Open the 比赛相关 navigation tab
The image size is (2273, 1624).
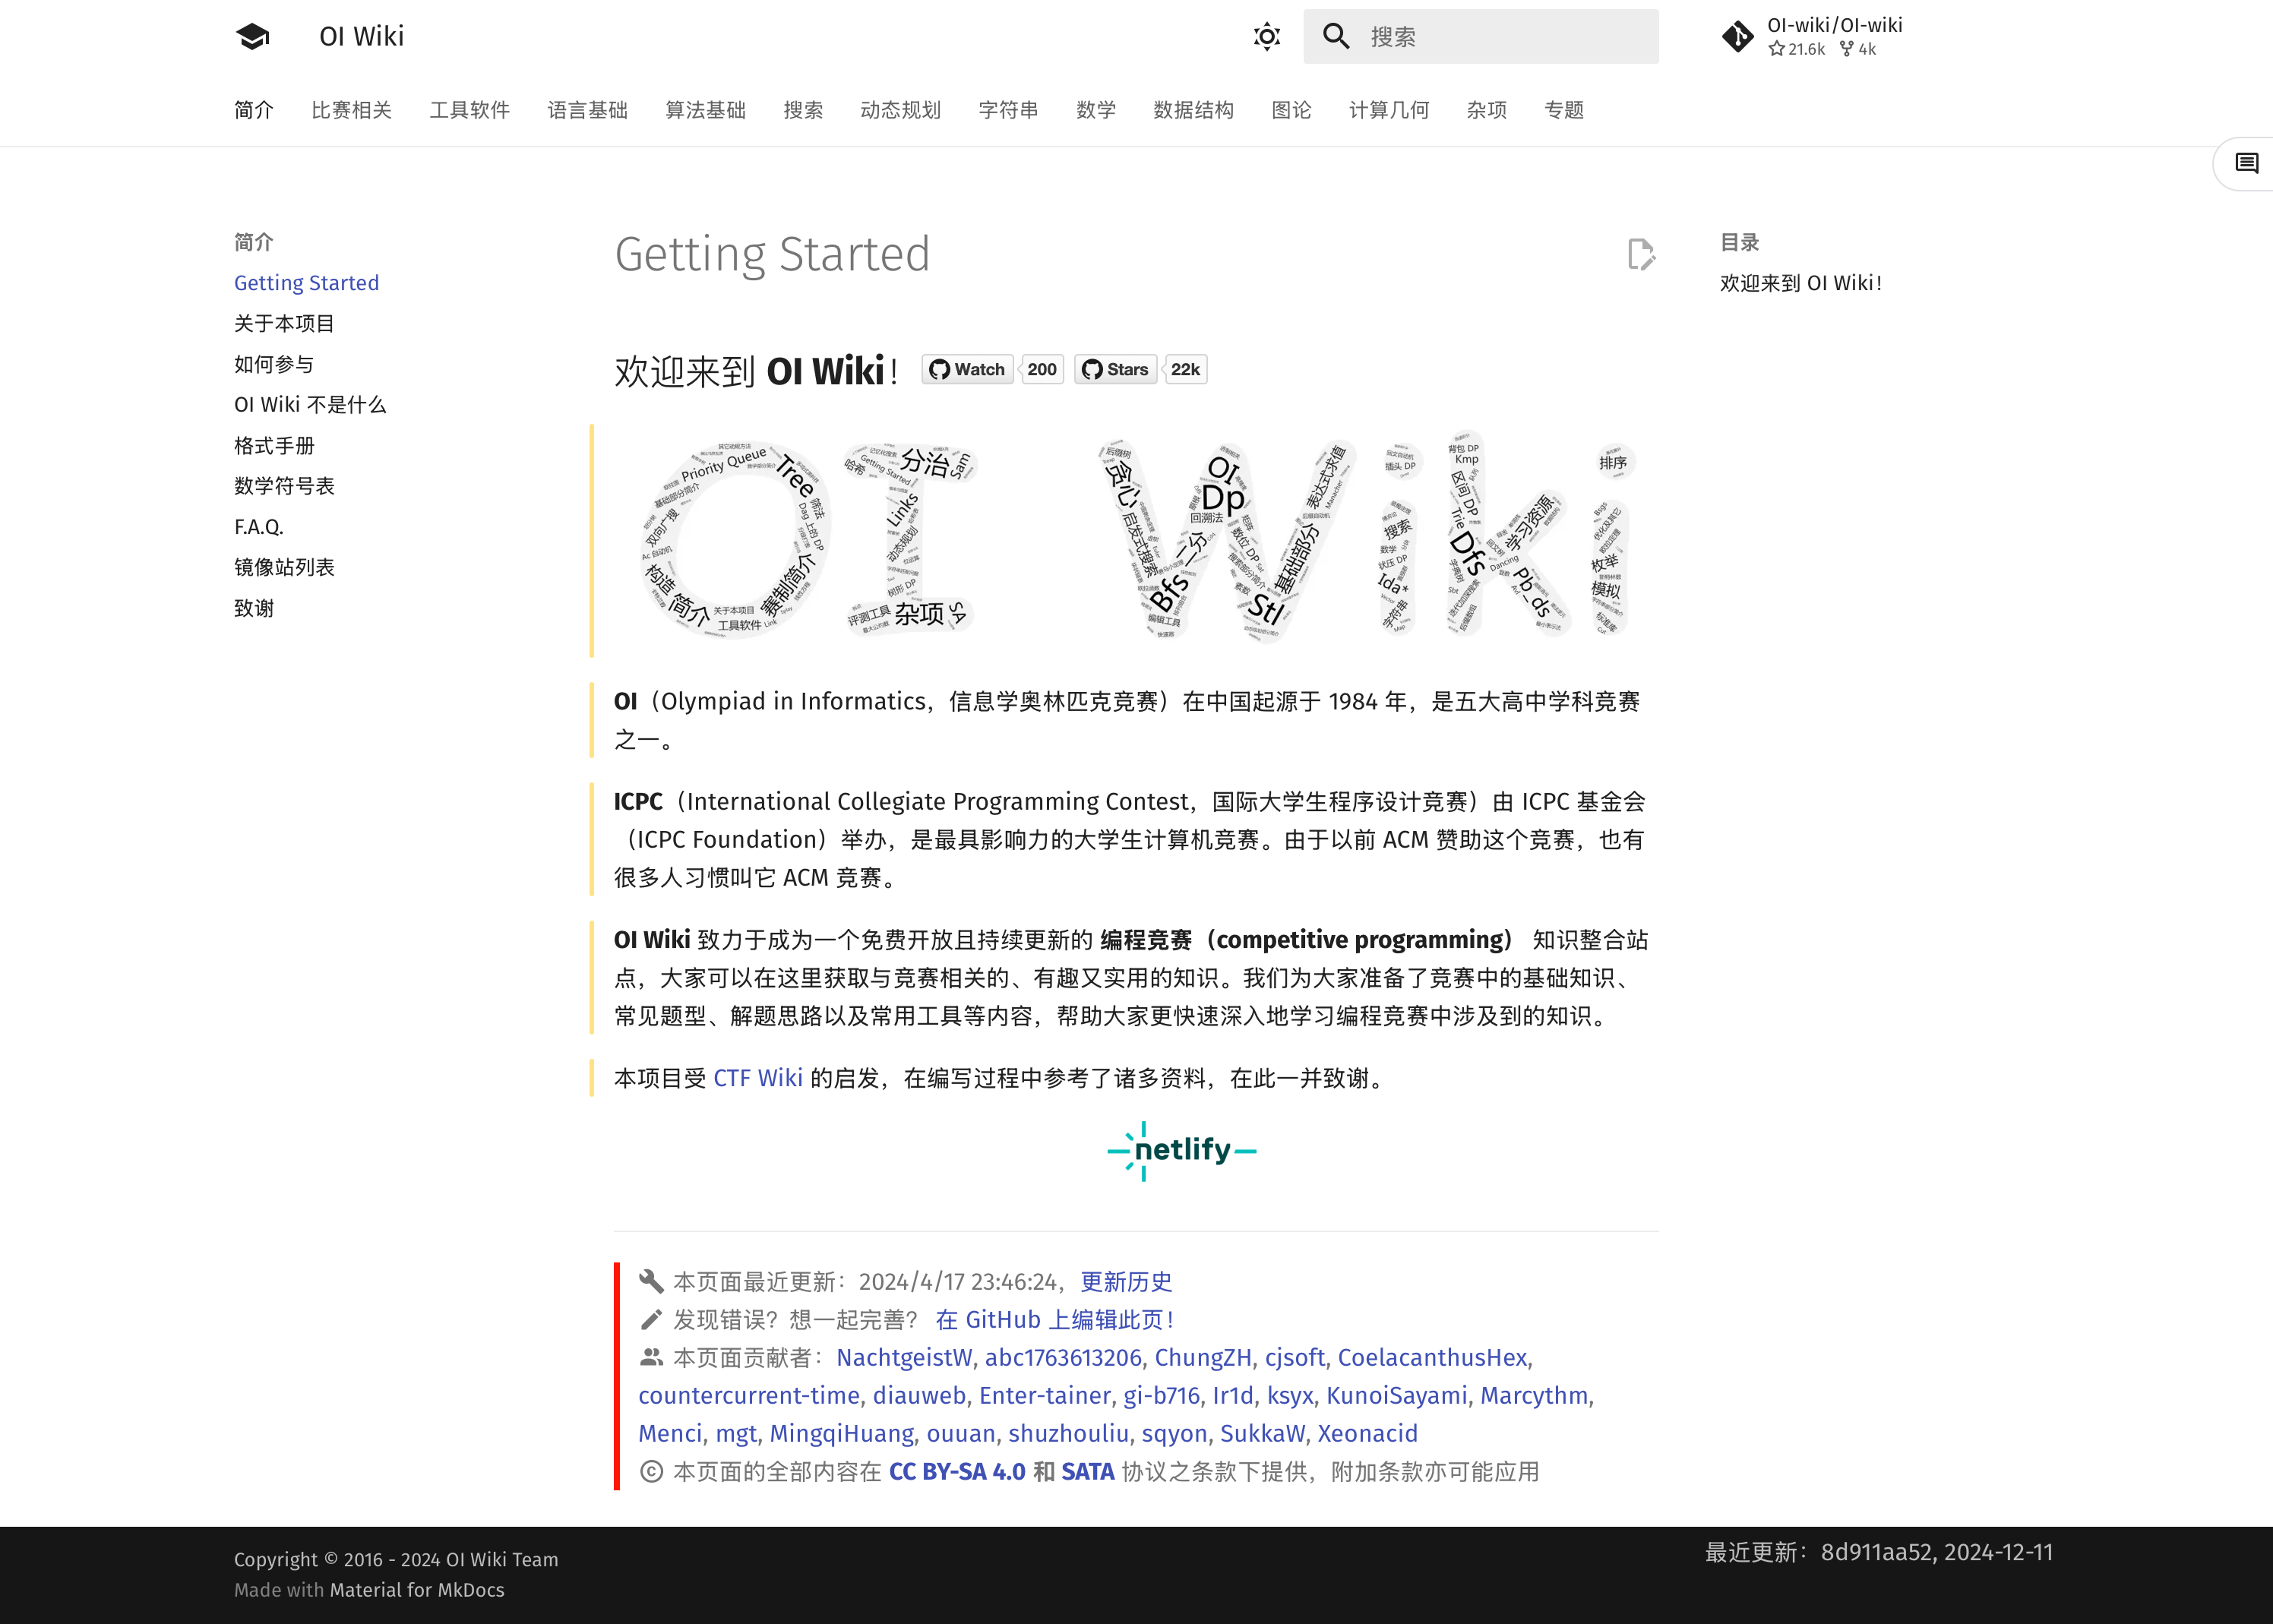351,110
